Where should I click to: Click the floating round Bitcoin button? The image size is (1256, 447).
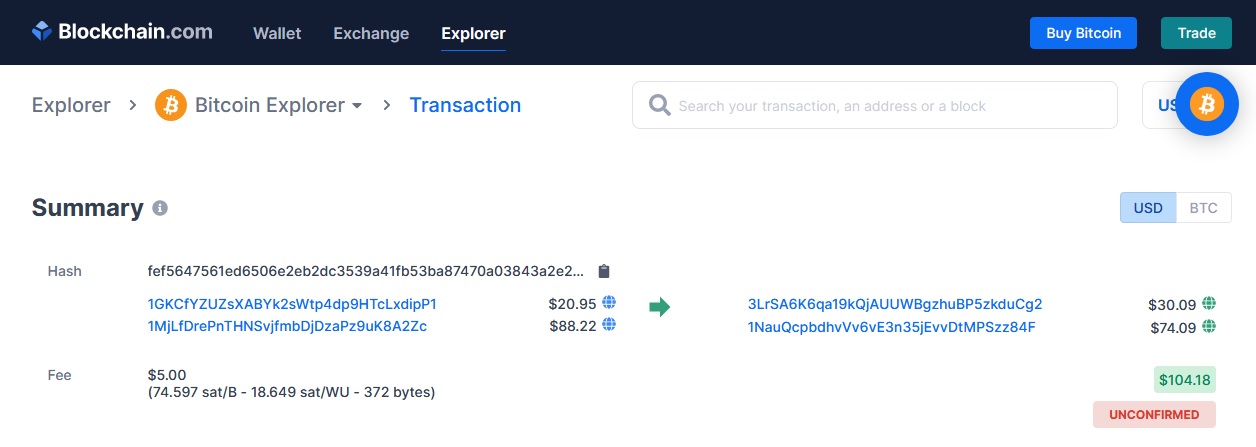[x=1206, y=104]
